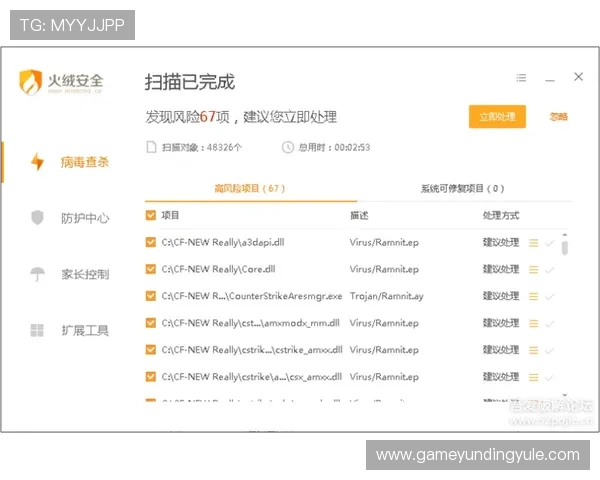Close the Huorong scan window

(579, 77)
